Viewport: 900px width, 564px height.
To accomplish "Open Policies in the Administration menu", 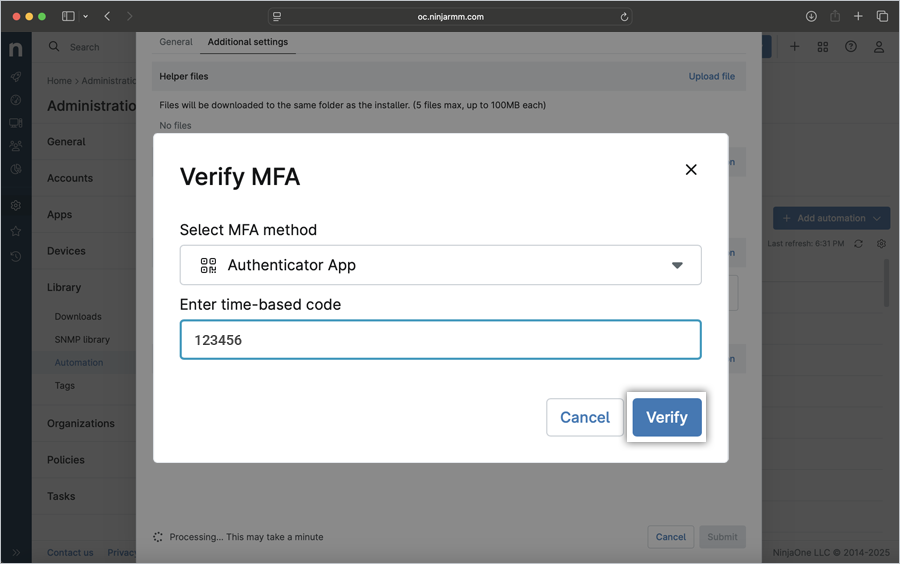I will point(66,460).
